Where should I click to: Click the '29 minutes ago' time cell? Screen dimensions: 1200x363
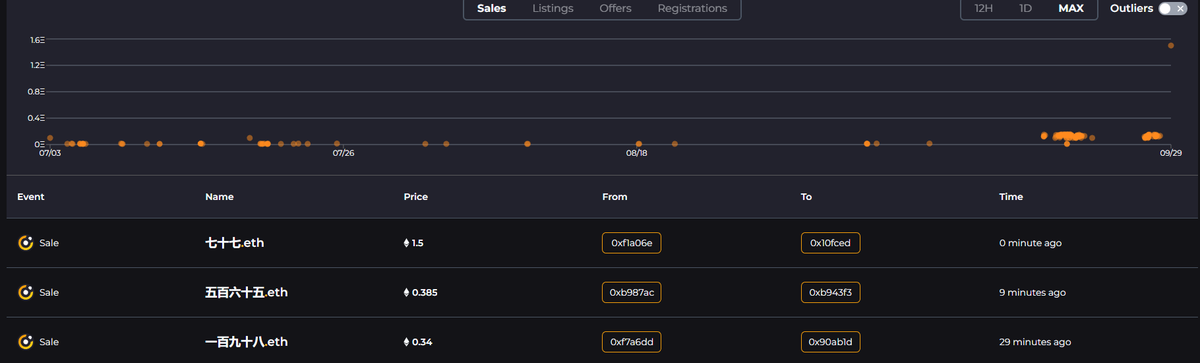point(1035,342)
